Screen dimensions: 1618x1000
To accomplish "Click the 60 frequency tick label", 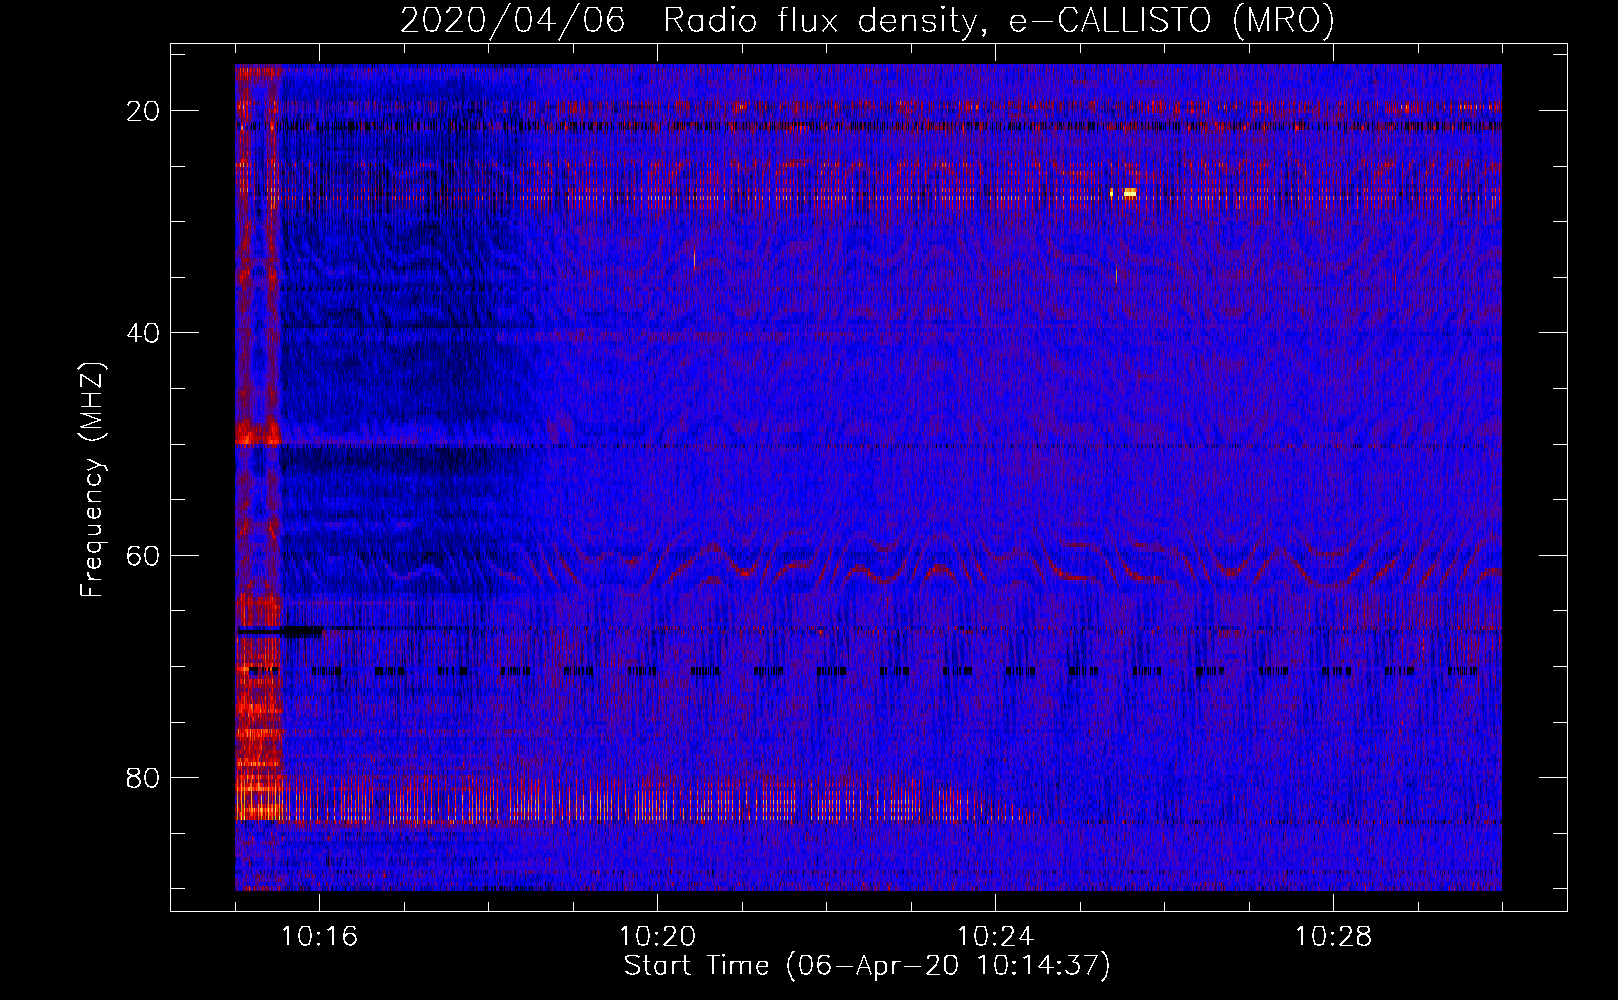I will [x=143, y=555].
